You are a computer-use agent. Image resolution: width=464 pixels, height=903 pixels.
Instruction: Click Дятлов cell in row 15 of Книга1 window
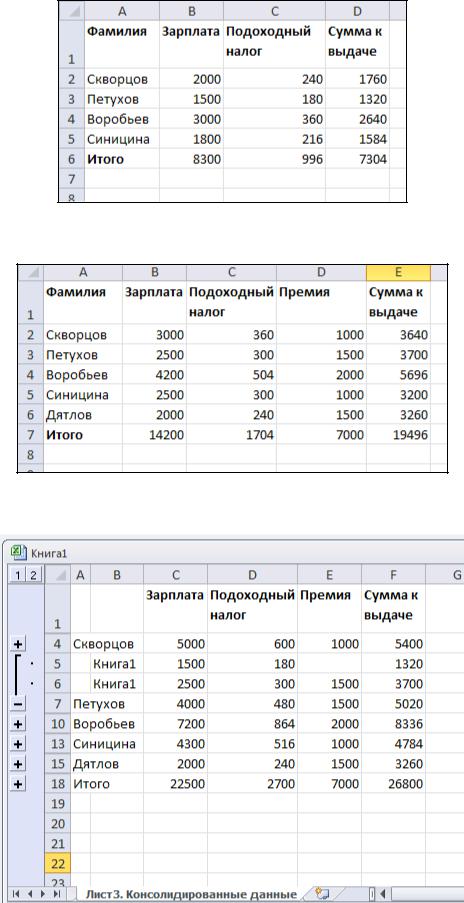click(96, 764)
